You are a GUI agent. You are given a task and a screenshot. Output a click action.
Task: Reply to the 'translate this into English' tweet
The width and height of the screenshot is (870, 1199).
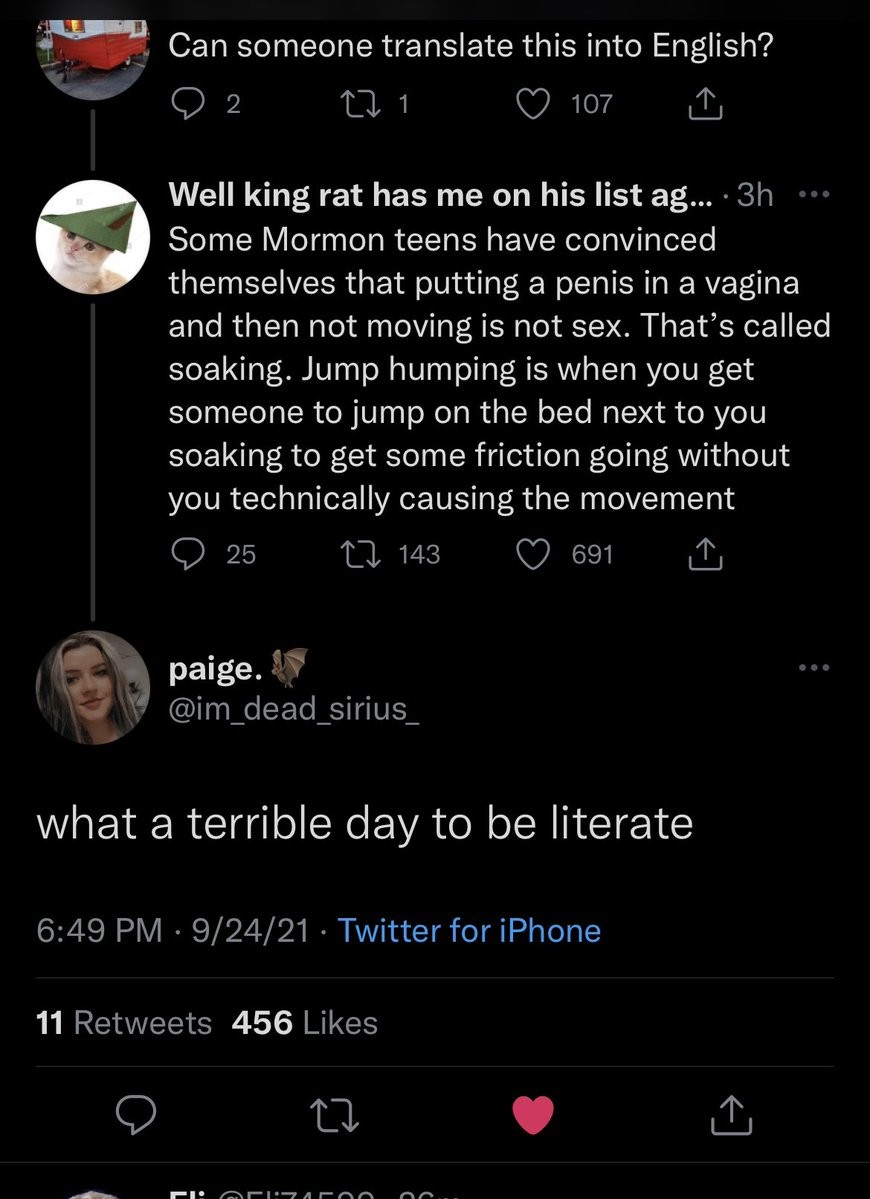pyautogui.click(x=184, y=104)
